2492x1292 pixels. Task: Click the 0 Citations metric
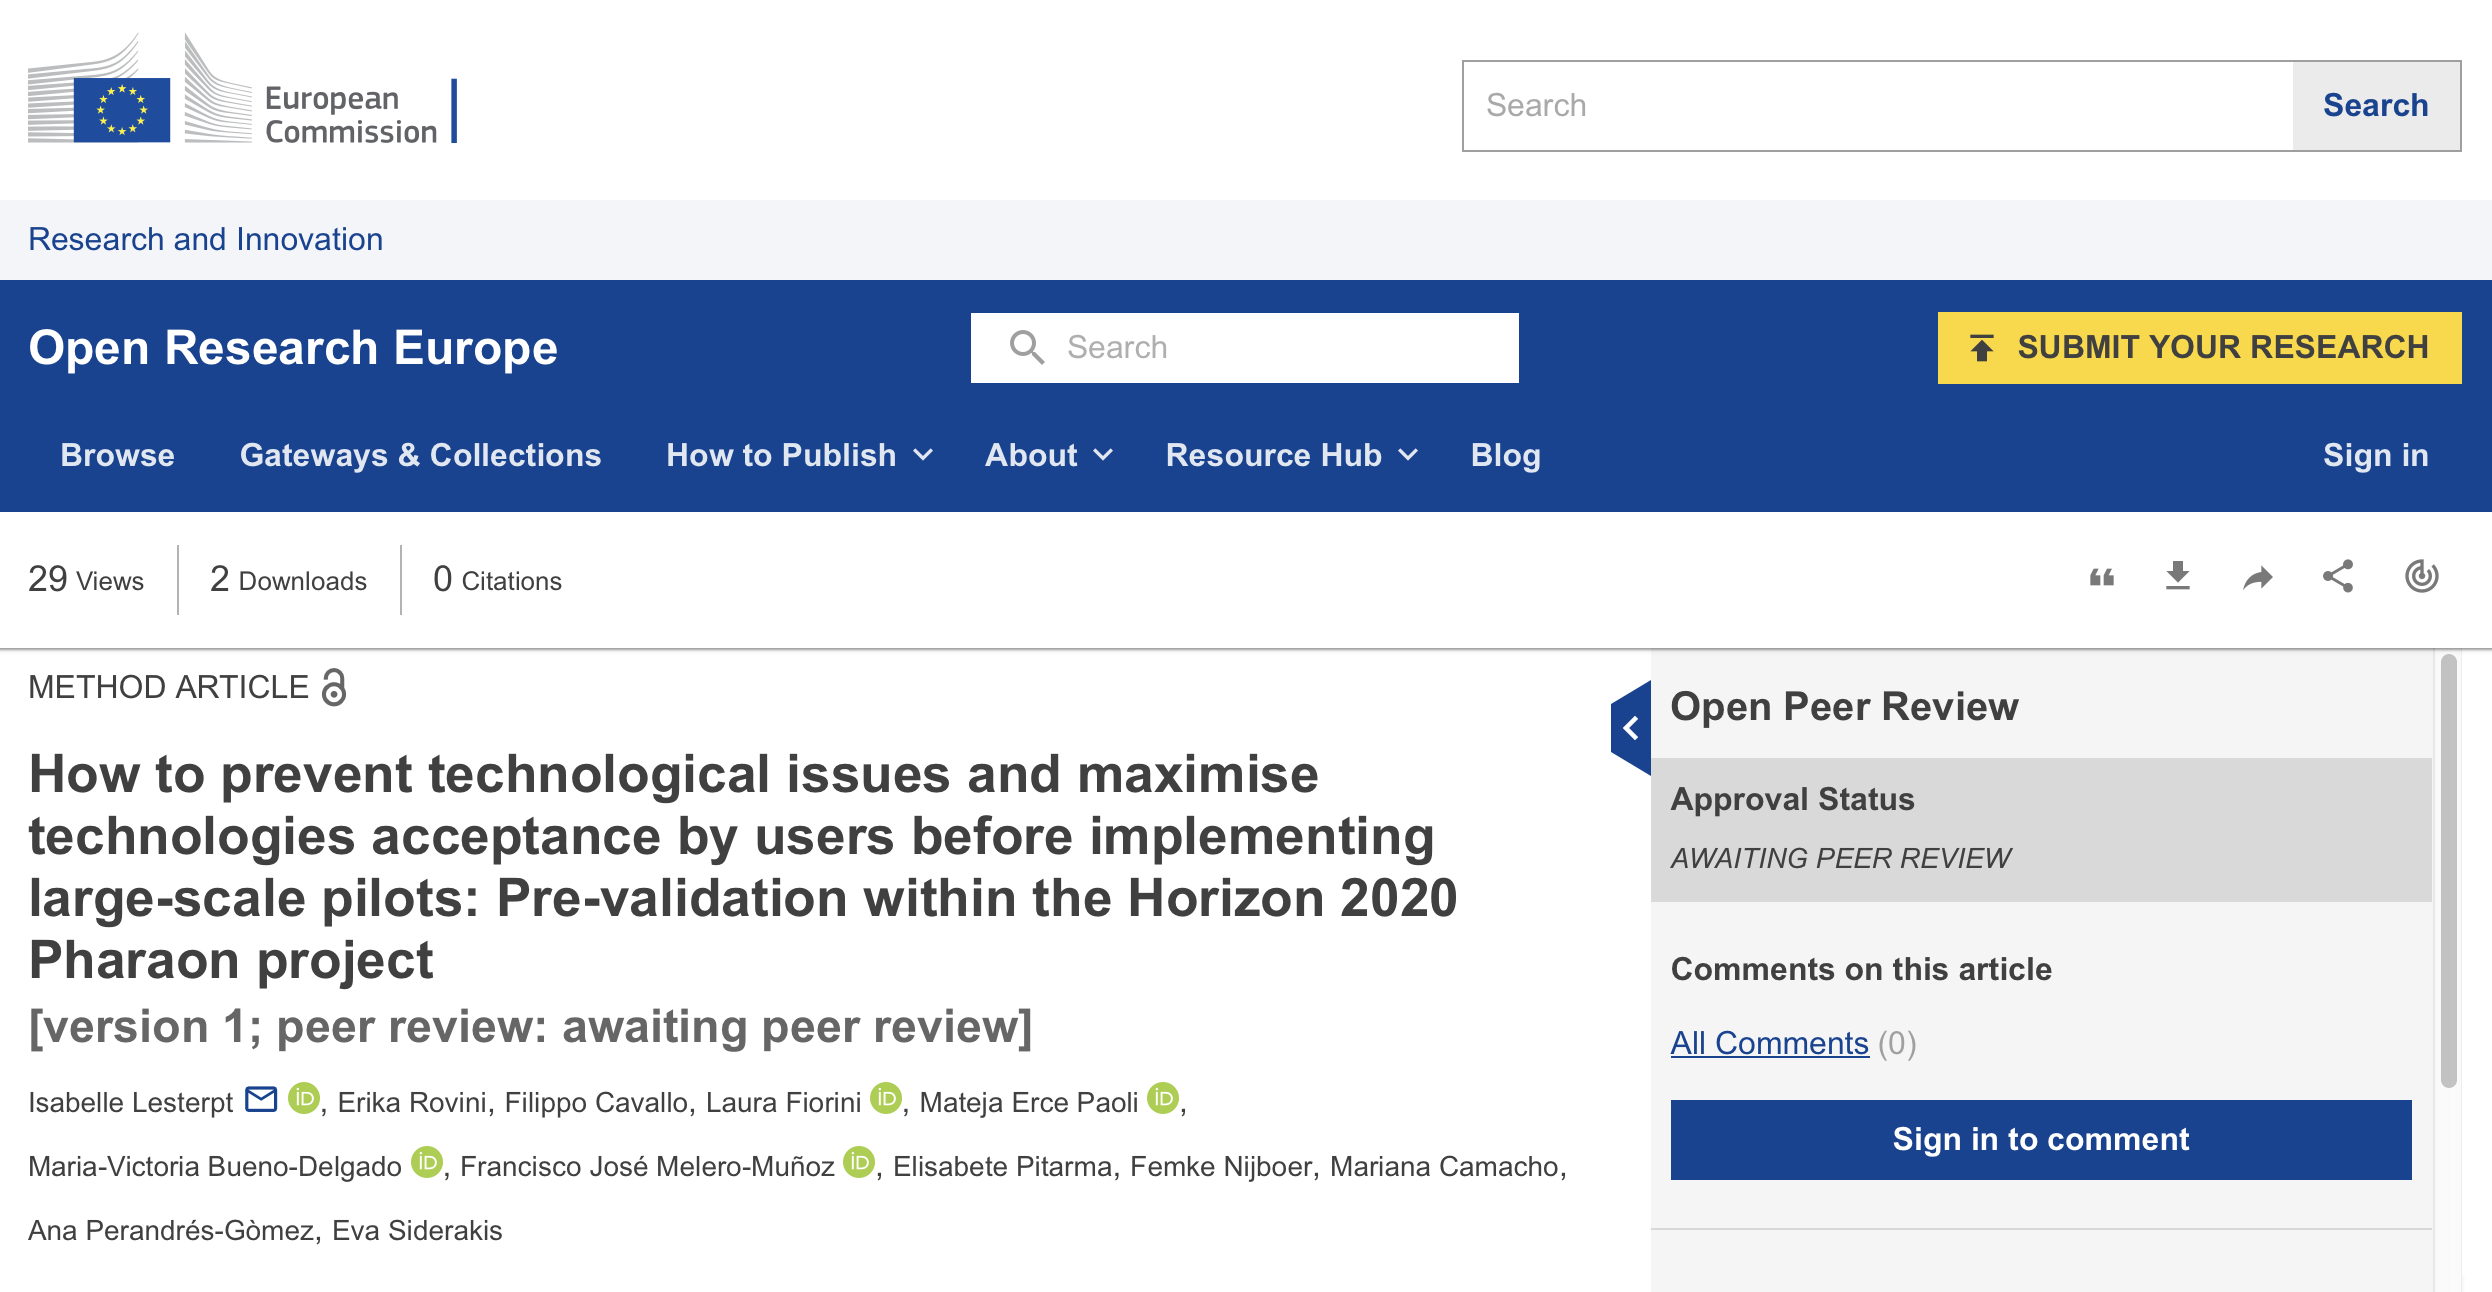(x=497, y=580)
